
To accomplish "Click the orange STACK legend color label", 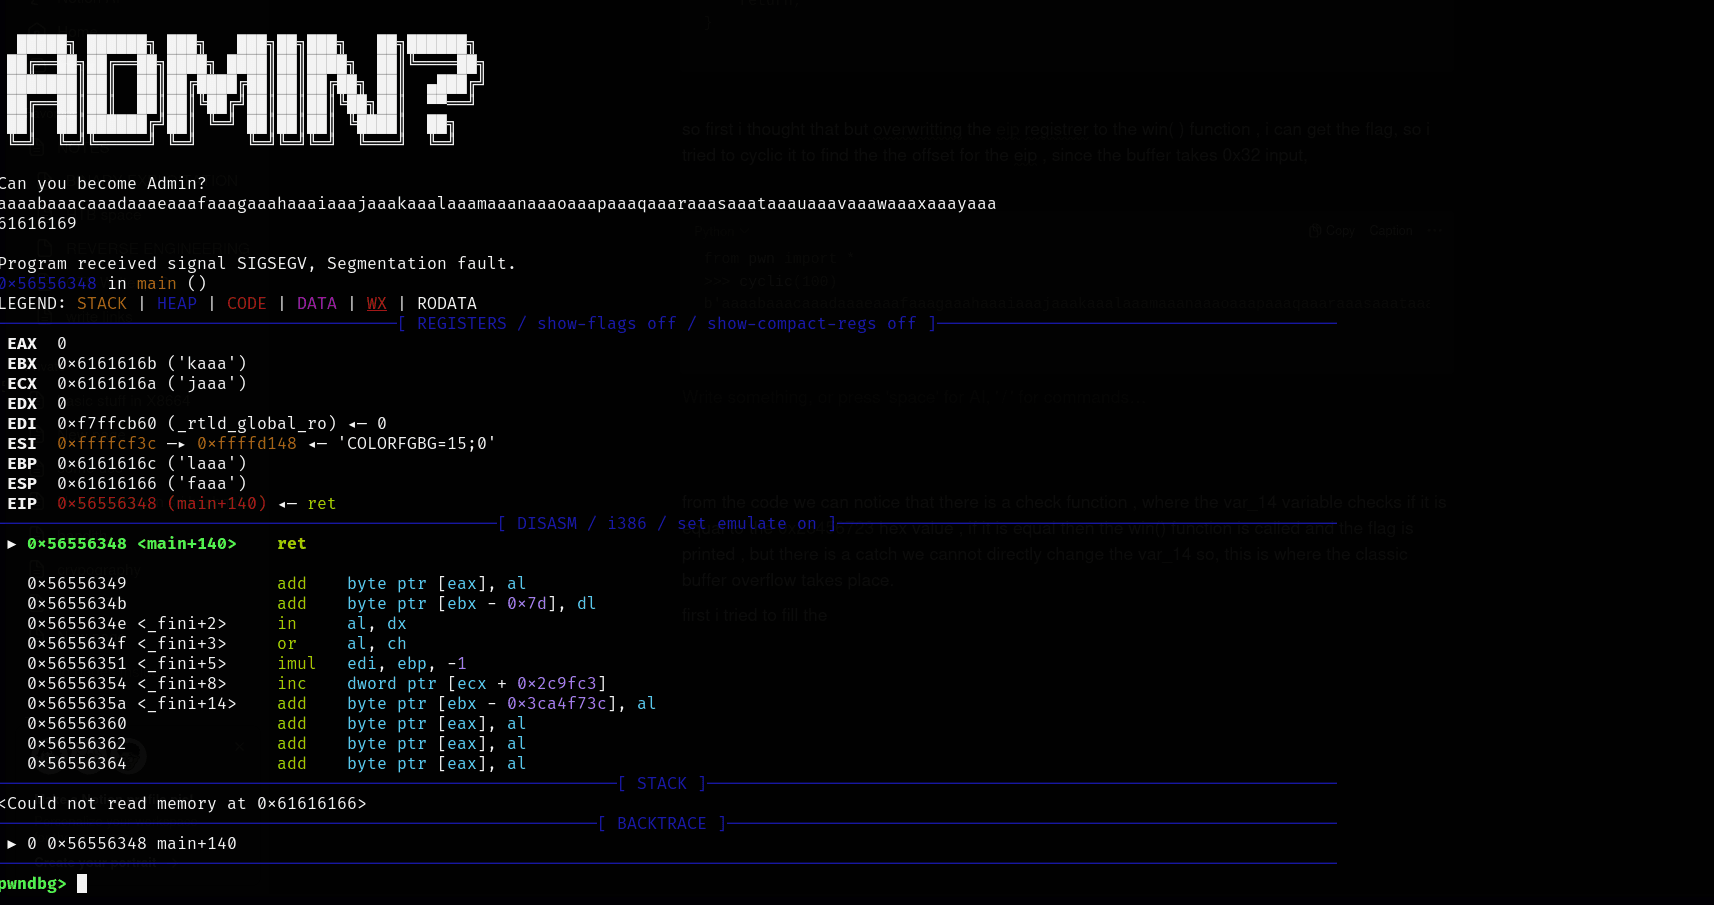I will click(x=102, y=304).
